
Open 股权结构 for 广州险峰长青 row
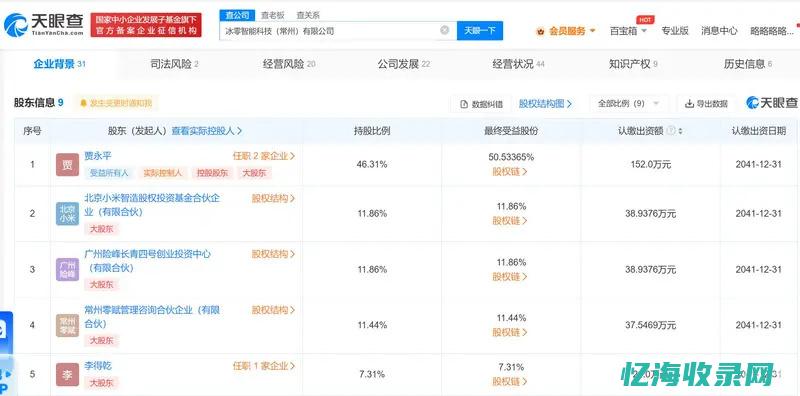pyautogui.click(x=273, y=254)
